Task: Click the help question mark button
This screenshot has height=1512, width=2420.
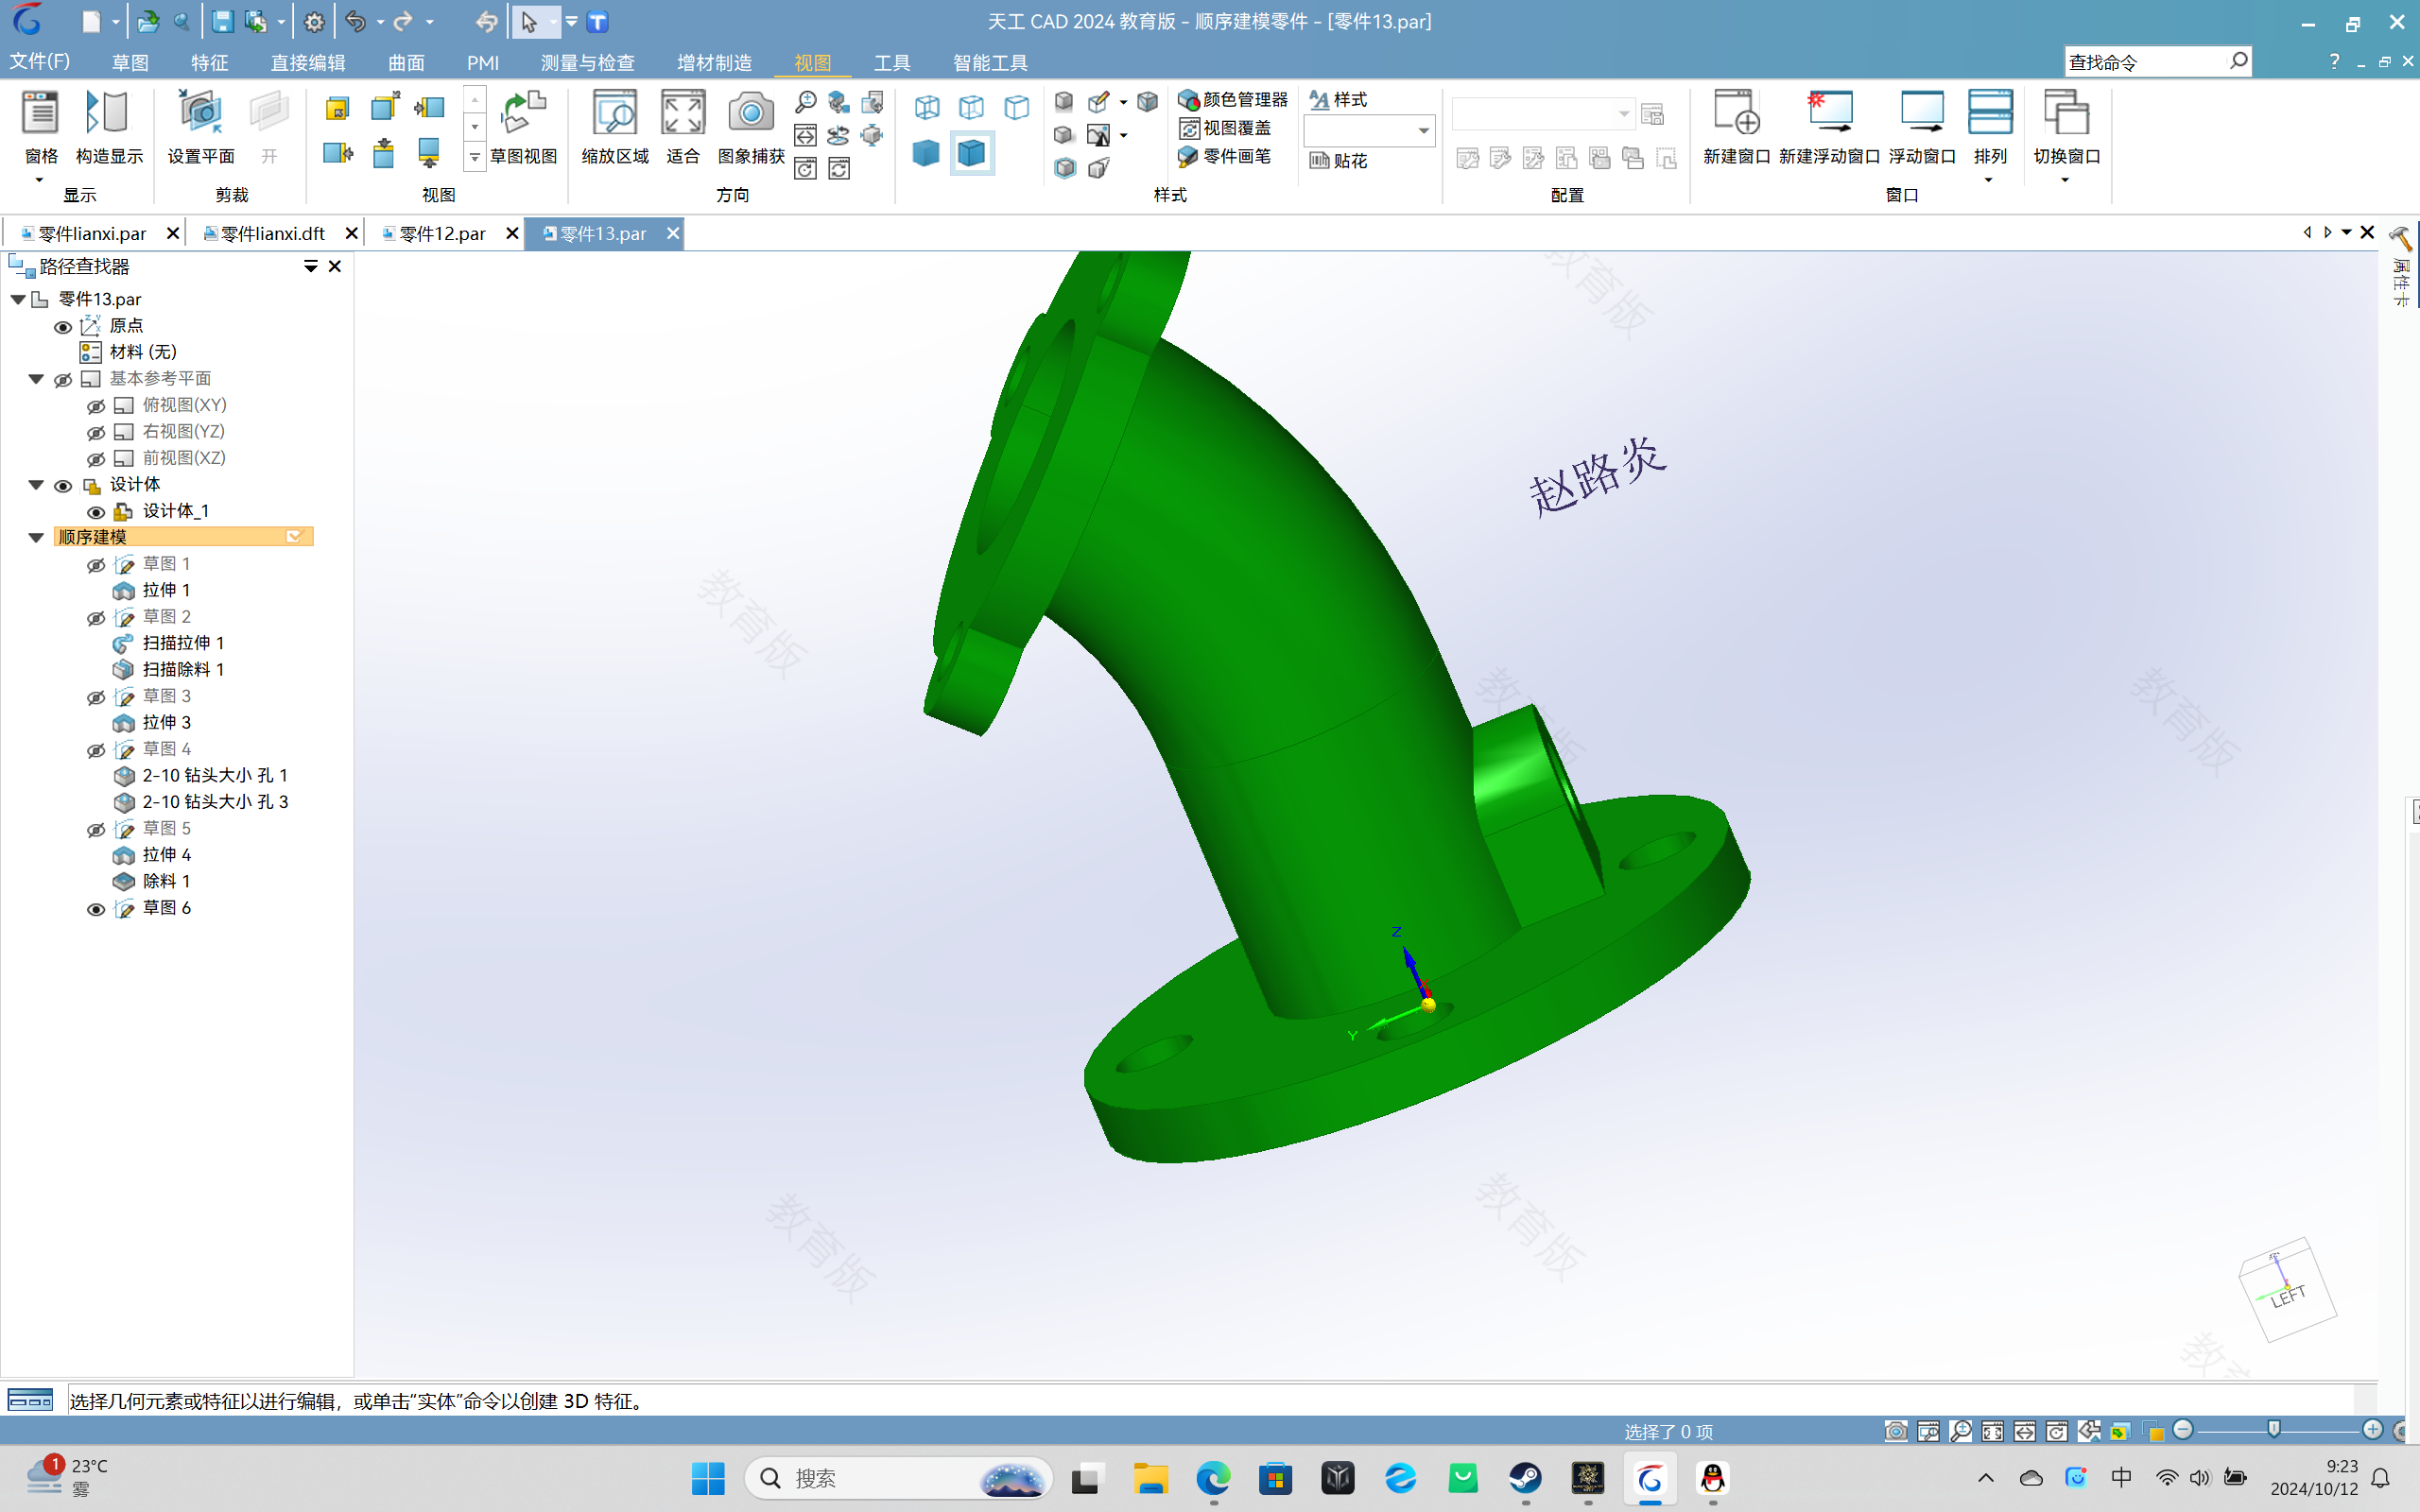Action: tap(2334, 62)
